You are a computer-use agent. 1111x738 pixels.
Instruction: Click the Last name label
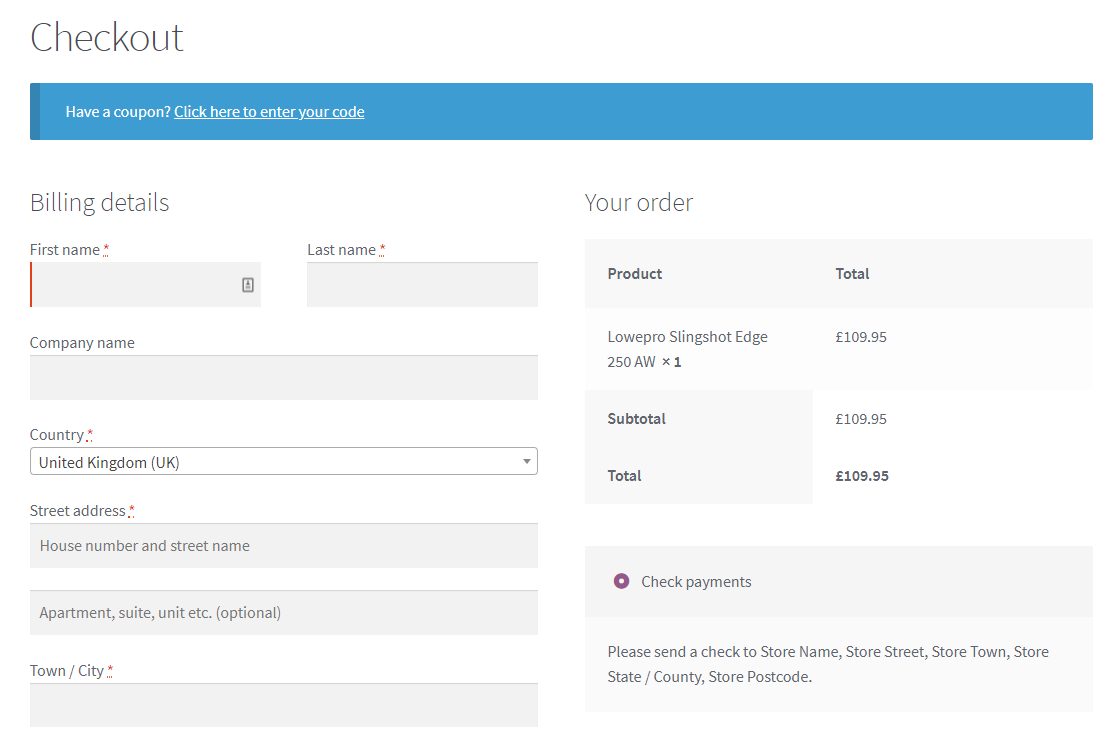coord(341,250)
